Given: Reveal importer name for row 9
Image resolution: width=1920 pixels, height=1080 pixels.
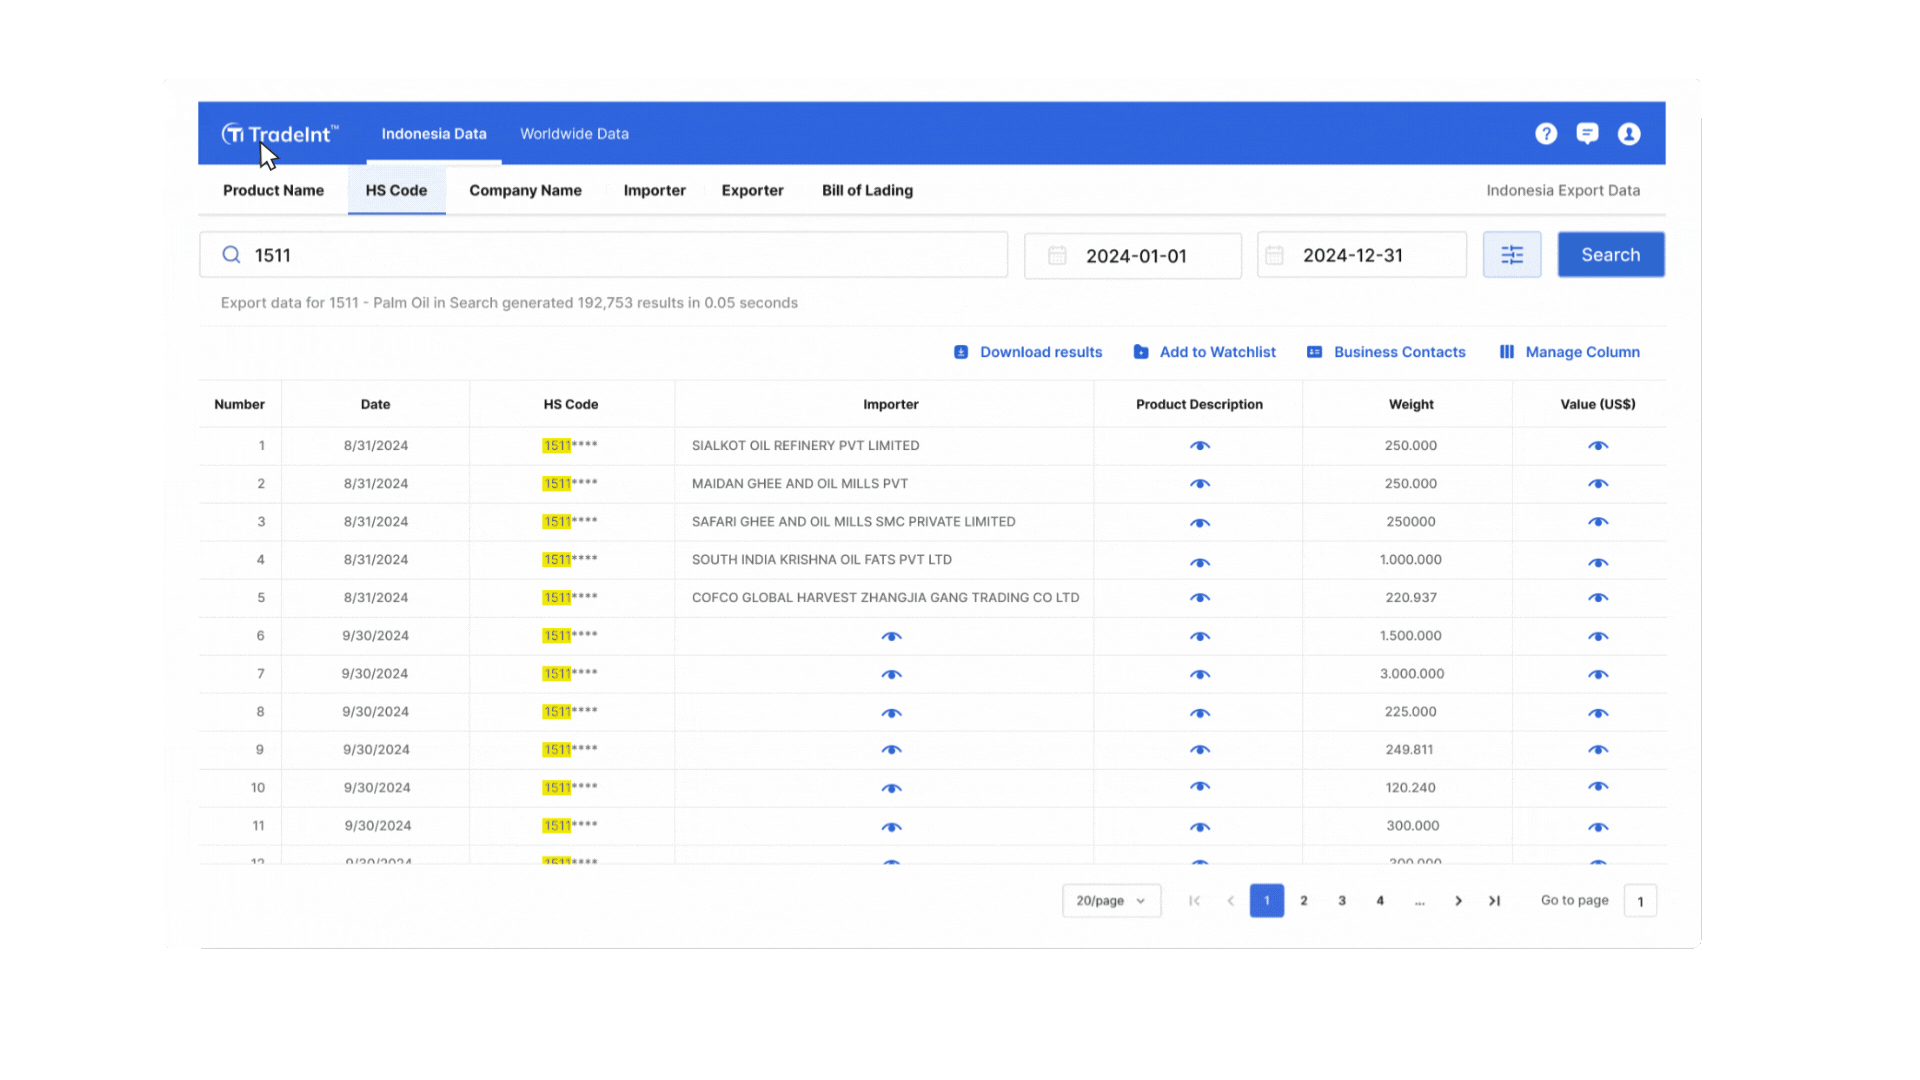Looking at the screenshot, I should click(891, 750).
